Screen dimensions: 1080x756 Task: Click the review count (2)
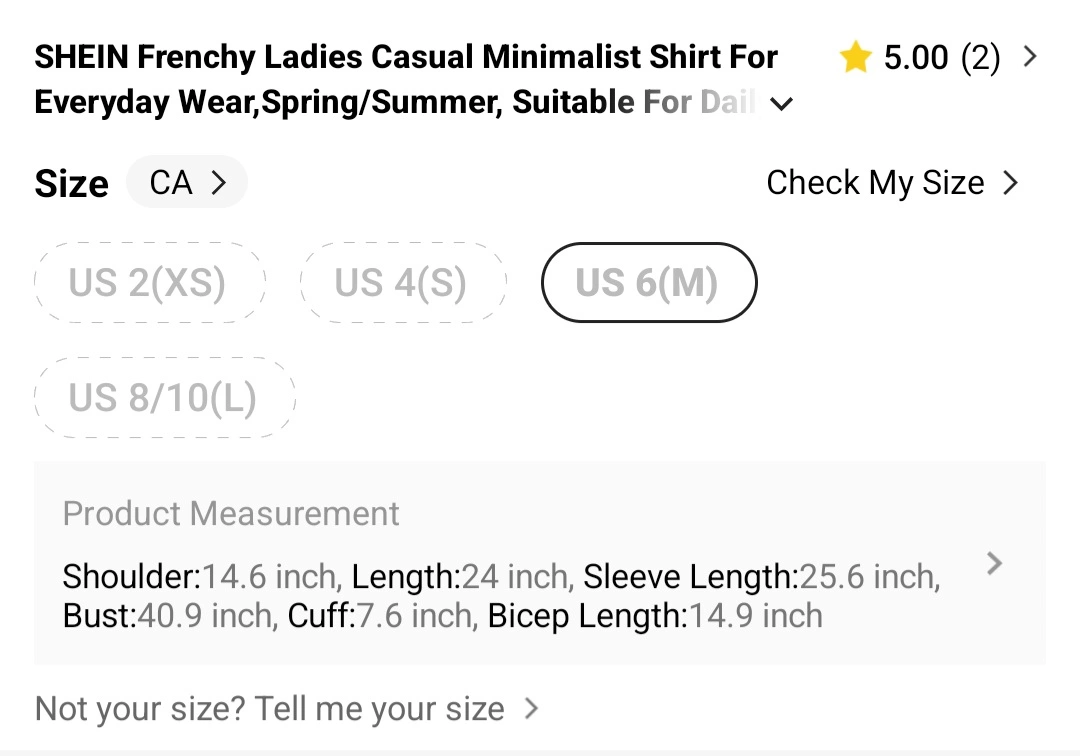pyautogui.click(x=981, y=56)
